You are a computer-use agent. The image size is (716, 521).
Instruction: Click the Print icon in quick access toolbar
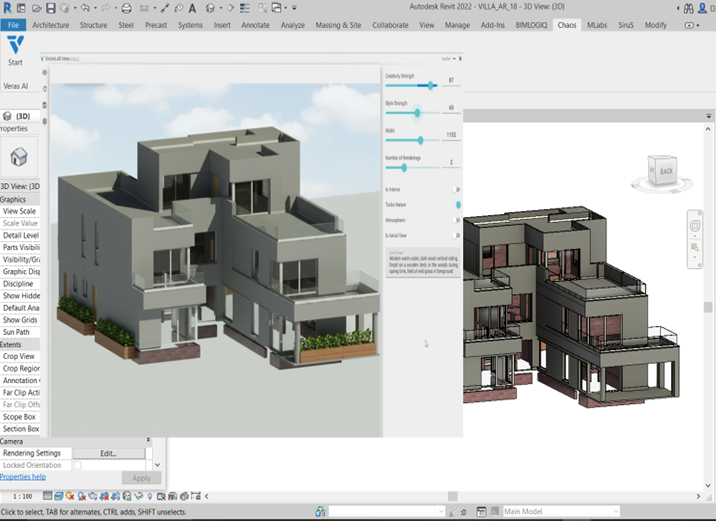click(x=126, y=8)
